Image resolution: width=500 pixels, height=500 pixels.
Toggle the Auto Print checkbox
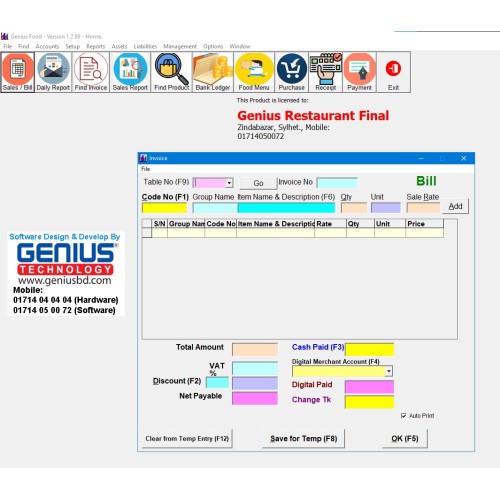click(403, 416)
